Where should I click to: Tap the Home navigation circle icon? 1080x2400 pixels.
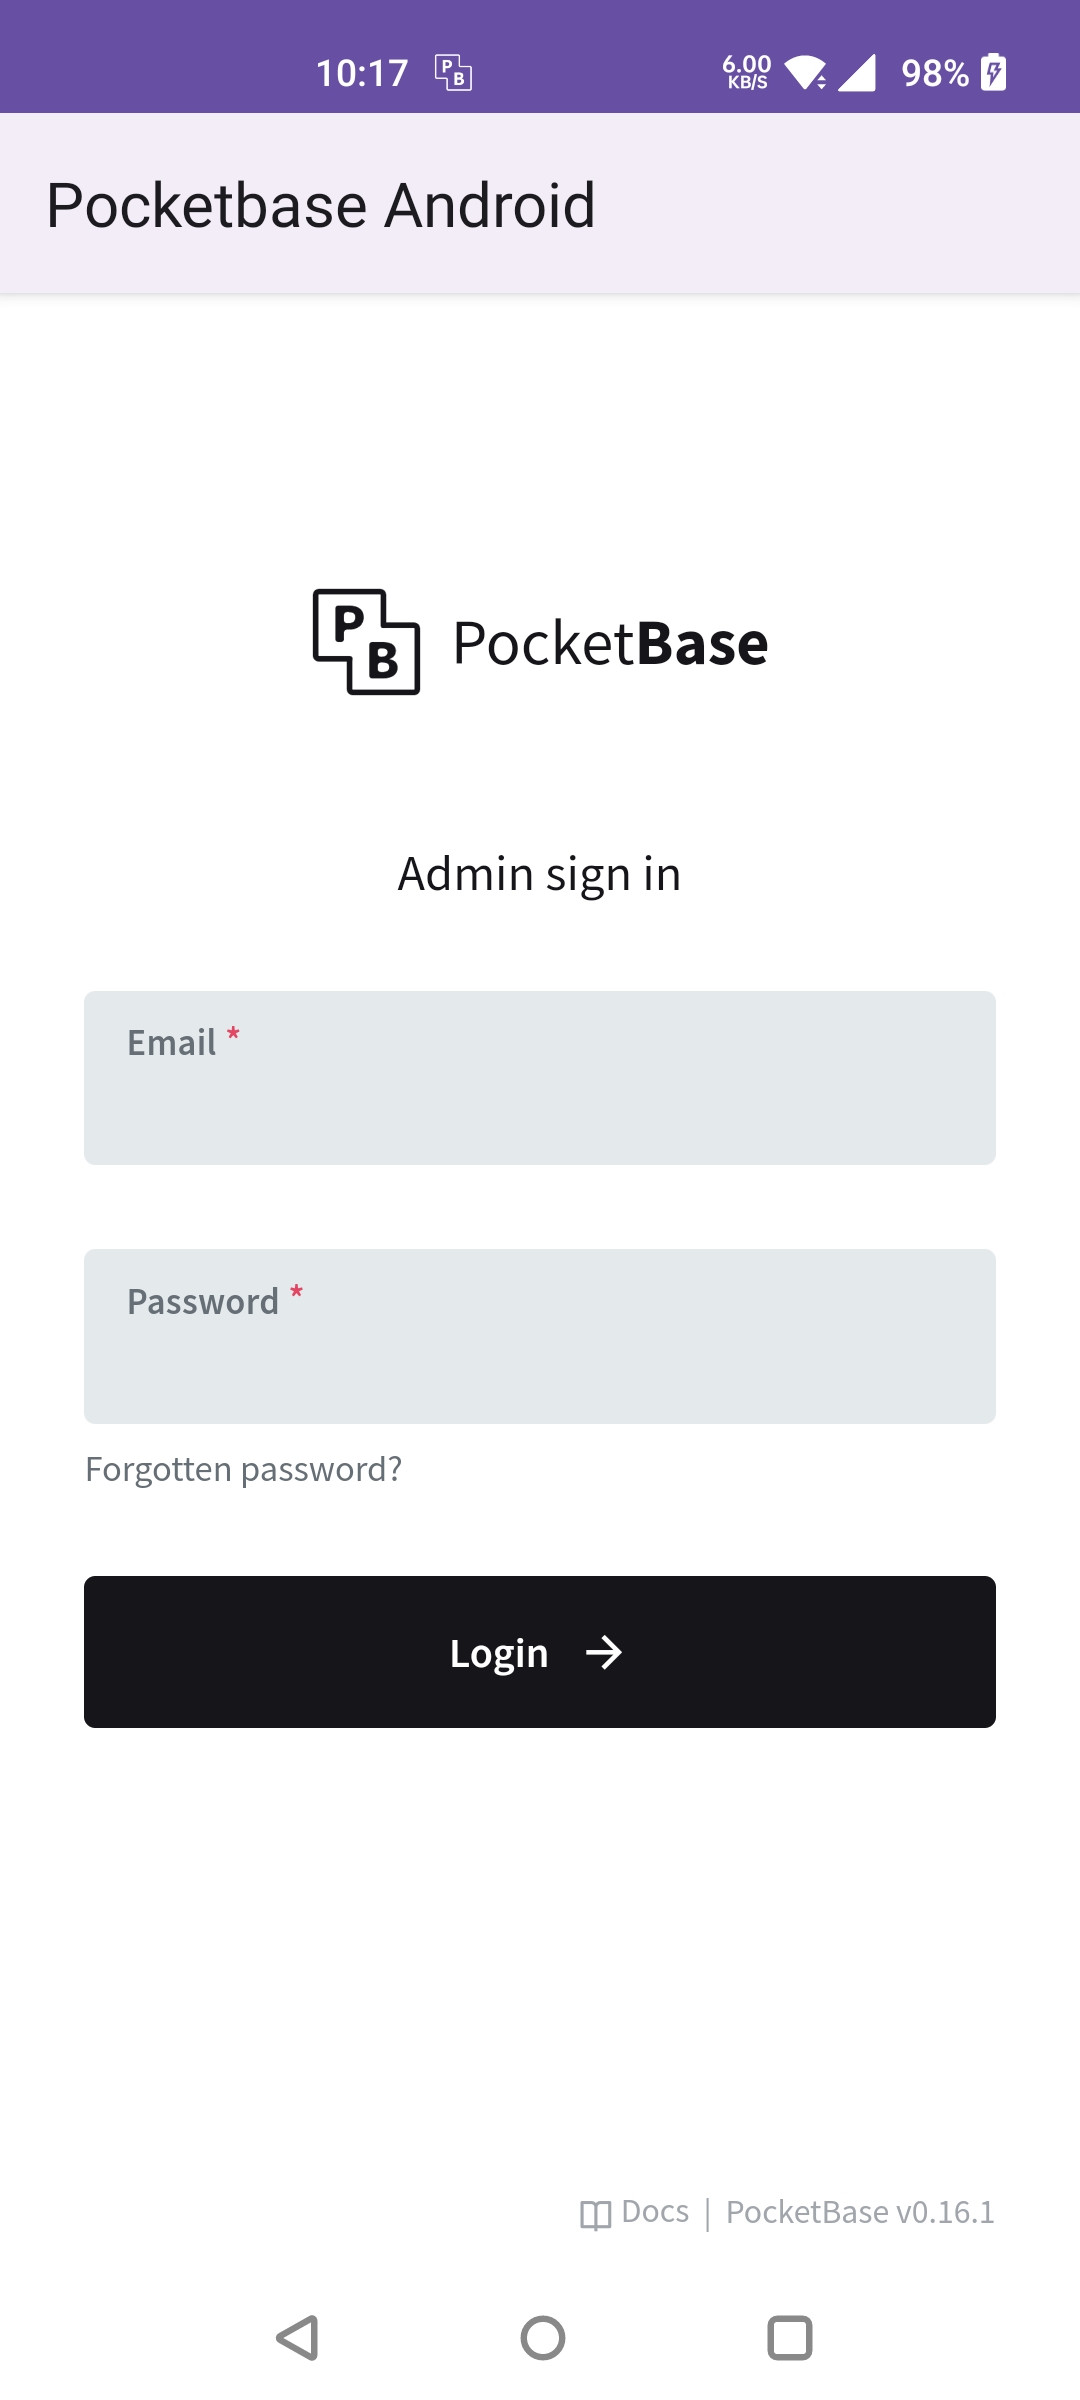click(540, 2337)
